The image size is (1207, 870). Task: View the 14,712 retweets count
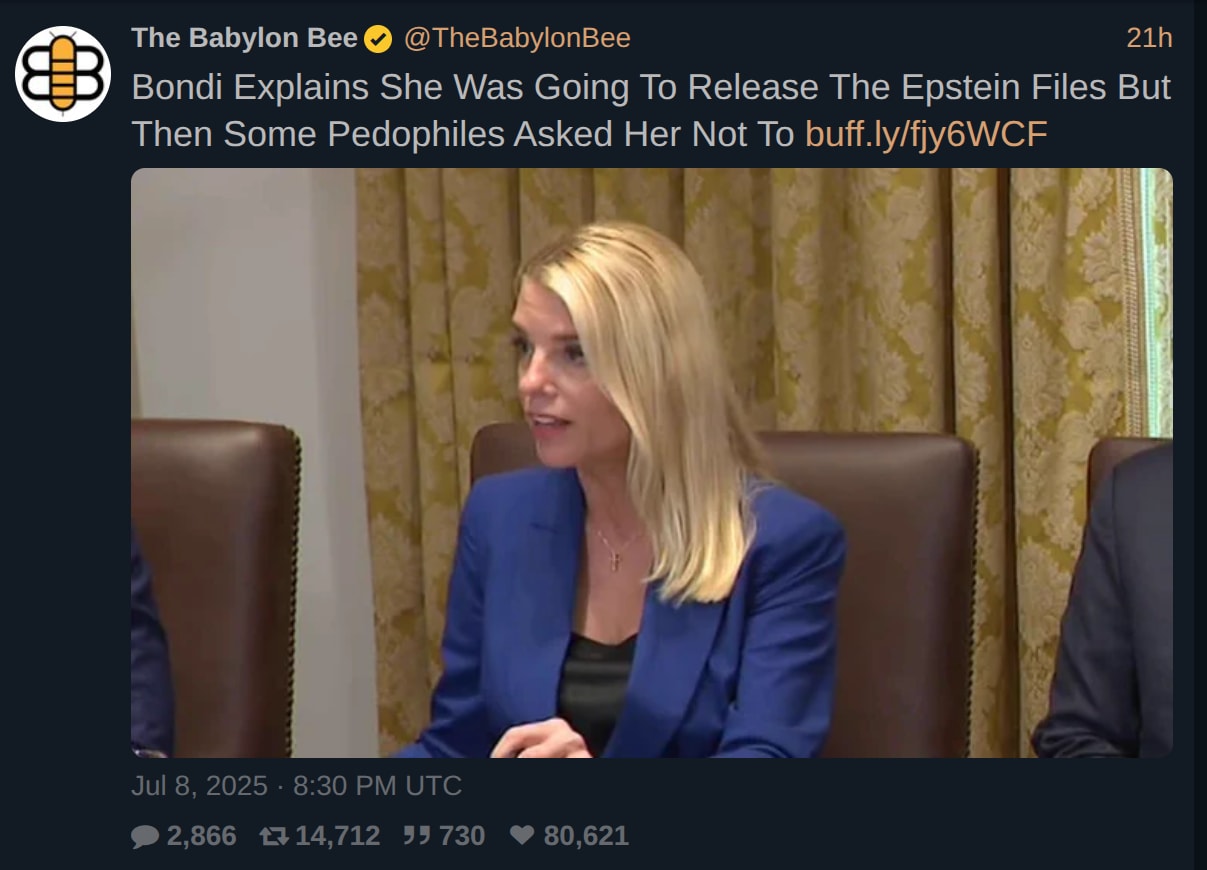click(337, 836)
